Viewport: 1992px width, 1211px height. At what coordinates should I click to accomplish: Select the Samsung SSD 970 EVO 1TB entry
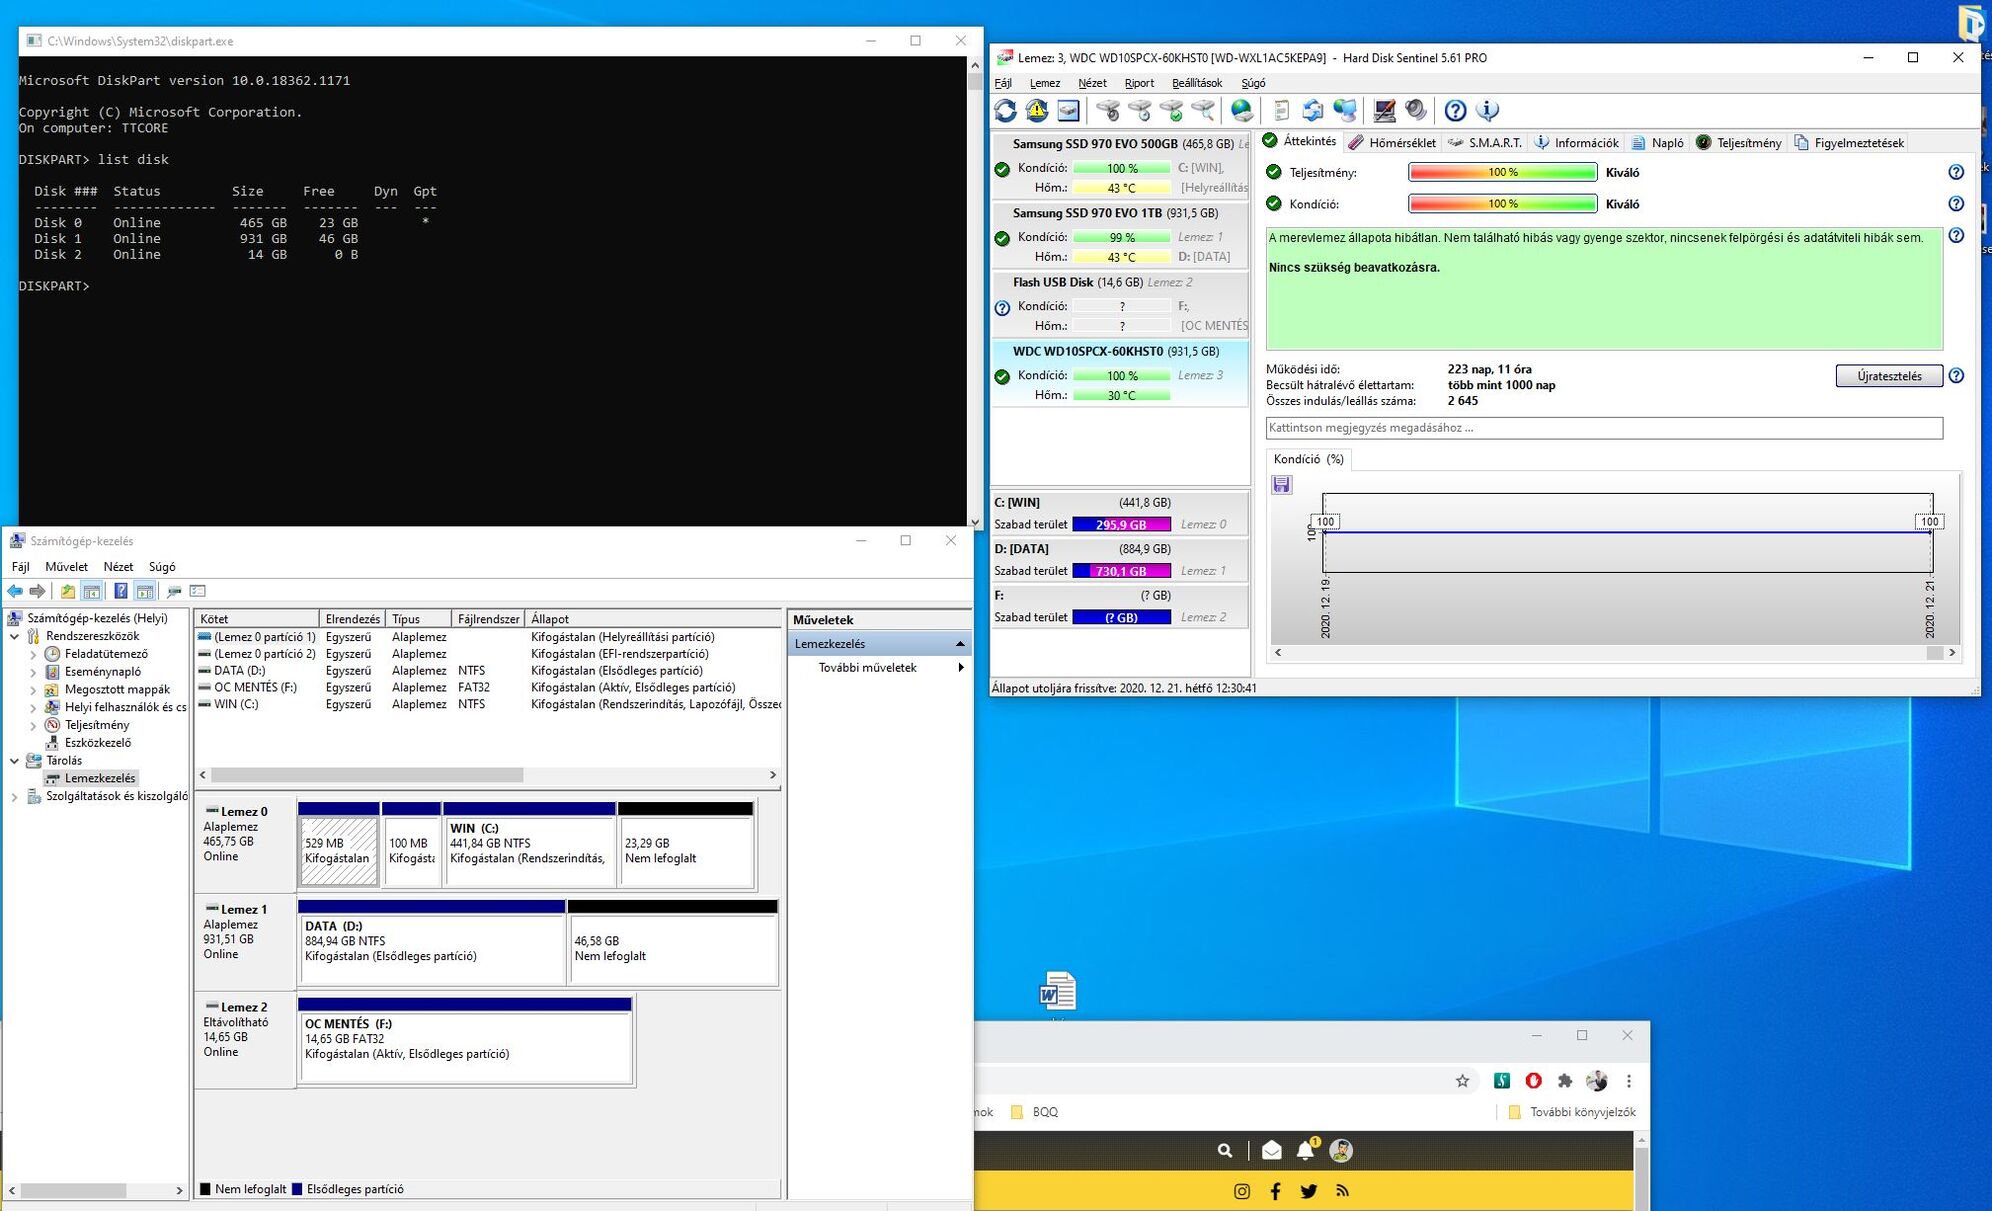(1120, 236)
